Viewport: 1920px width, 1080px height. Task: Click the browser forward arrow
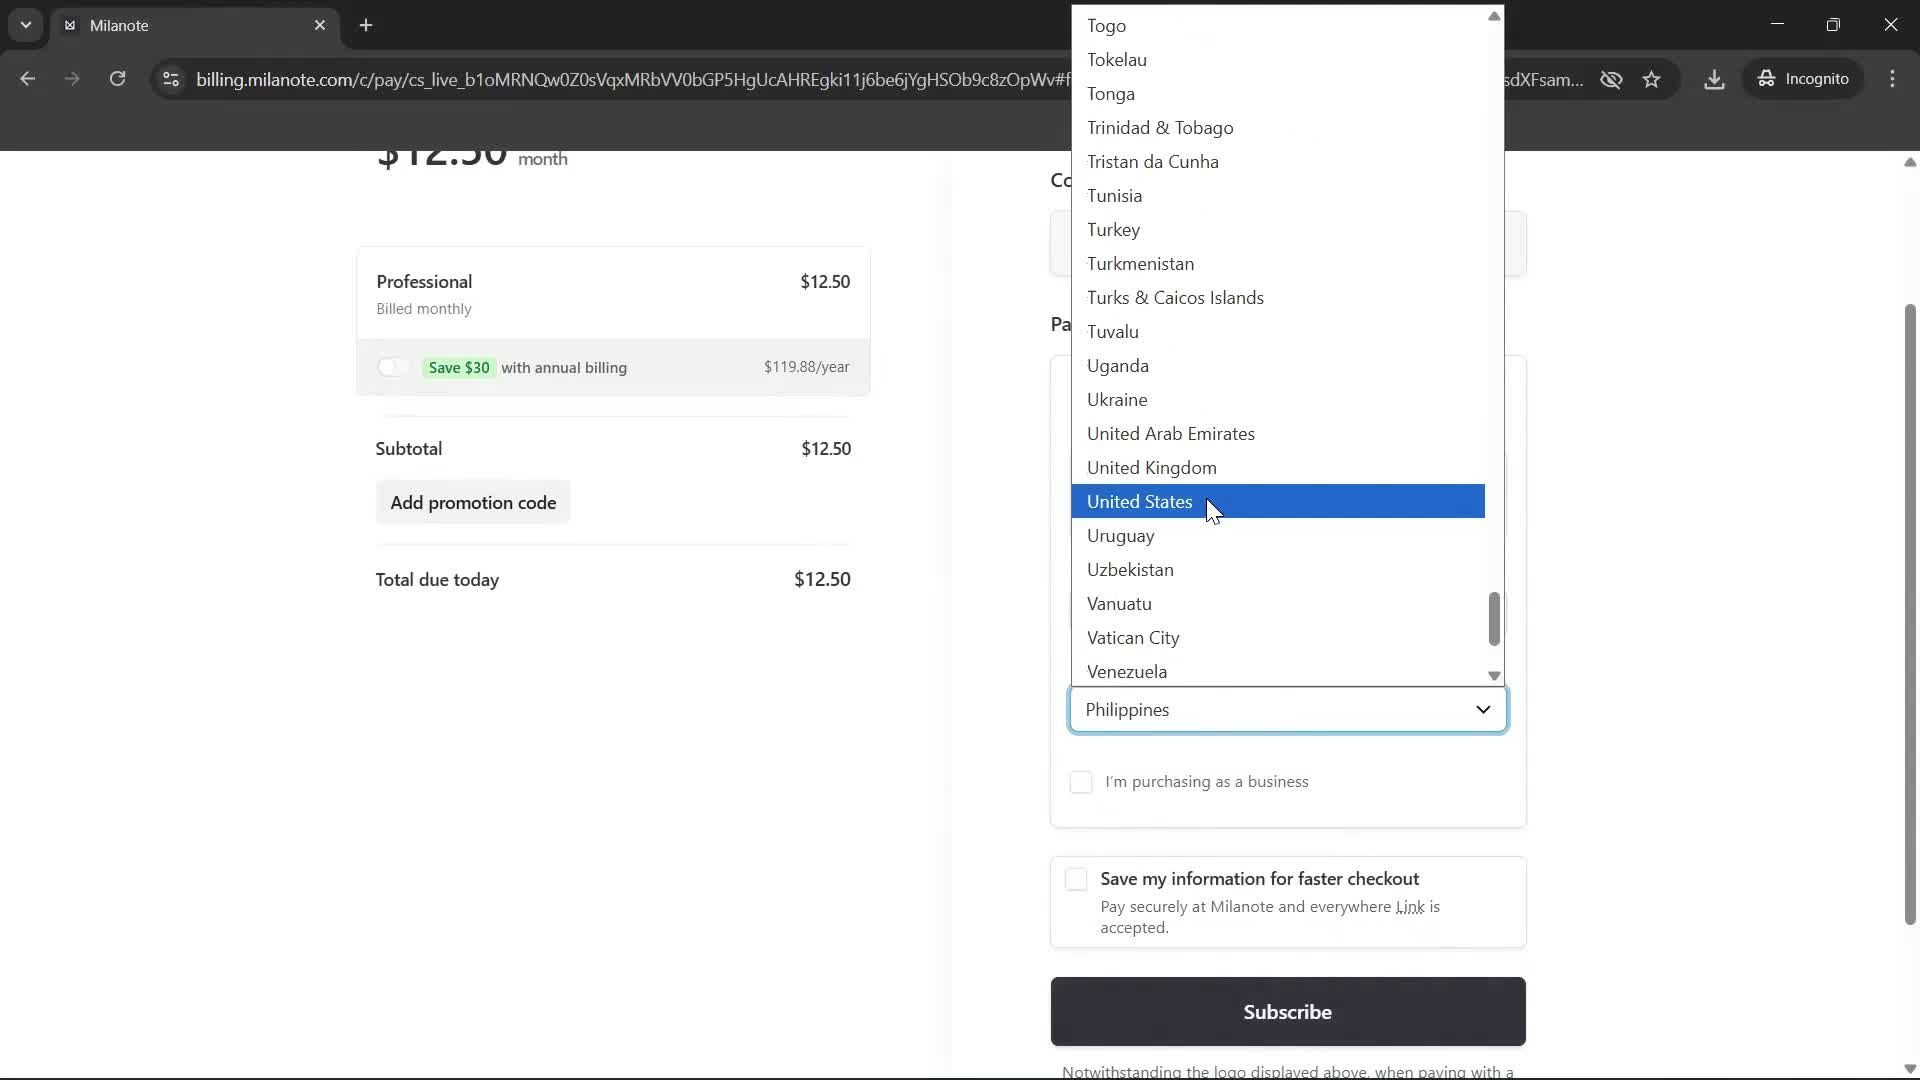pos(71,79)
